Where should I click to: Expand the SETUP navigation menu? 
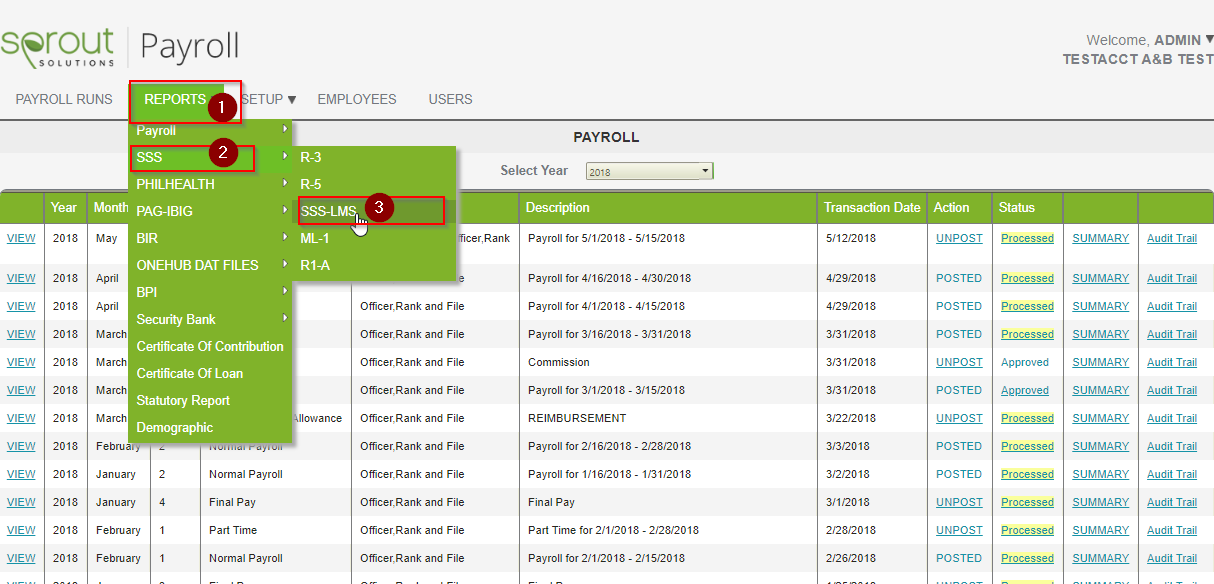269,99
